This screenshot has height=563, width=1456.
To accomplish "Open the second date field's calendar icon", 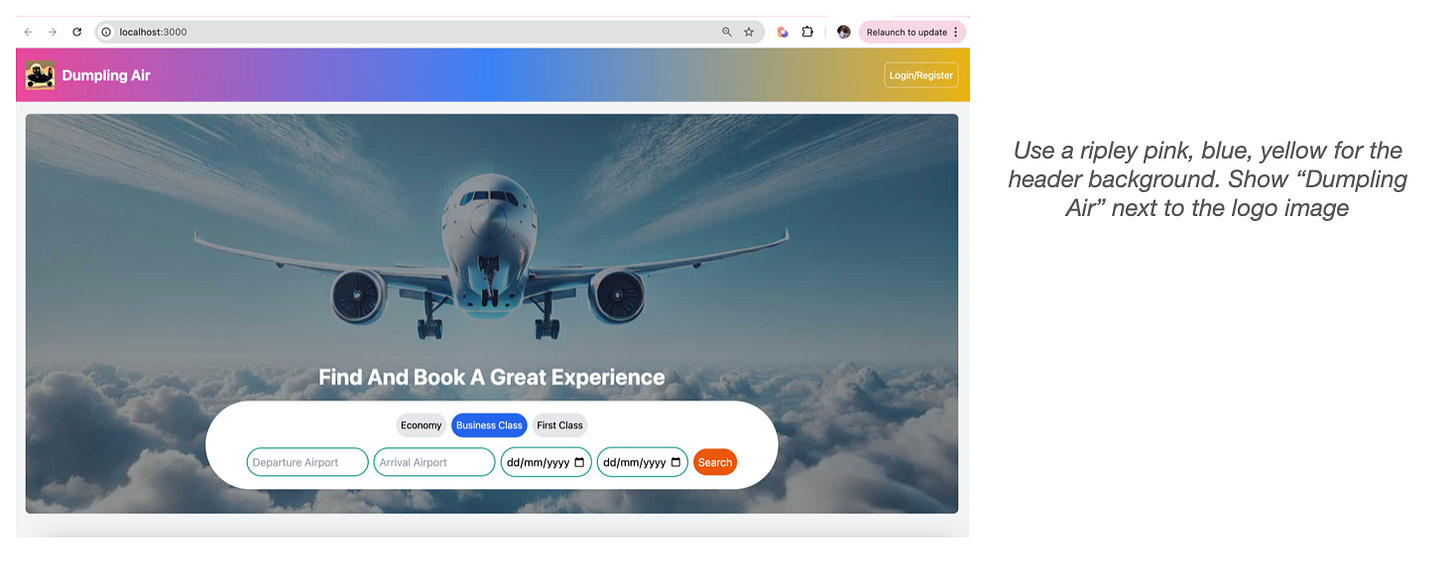I will point(676,462).
